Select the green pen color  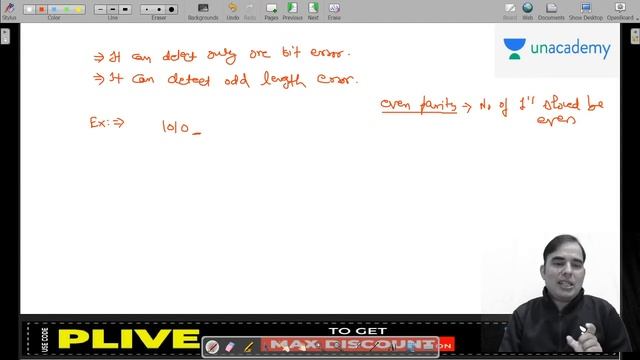pos(66,9)
